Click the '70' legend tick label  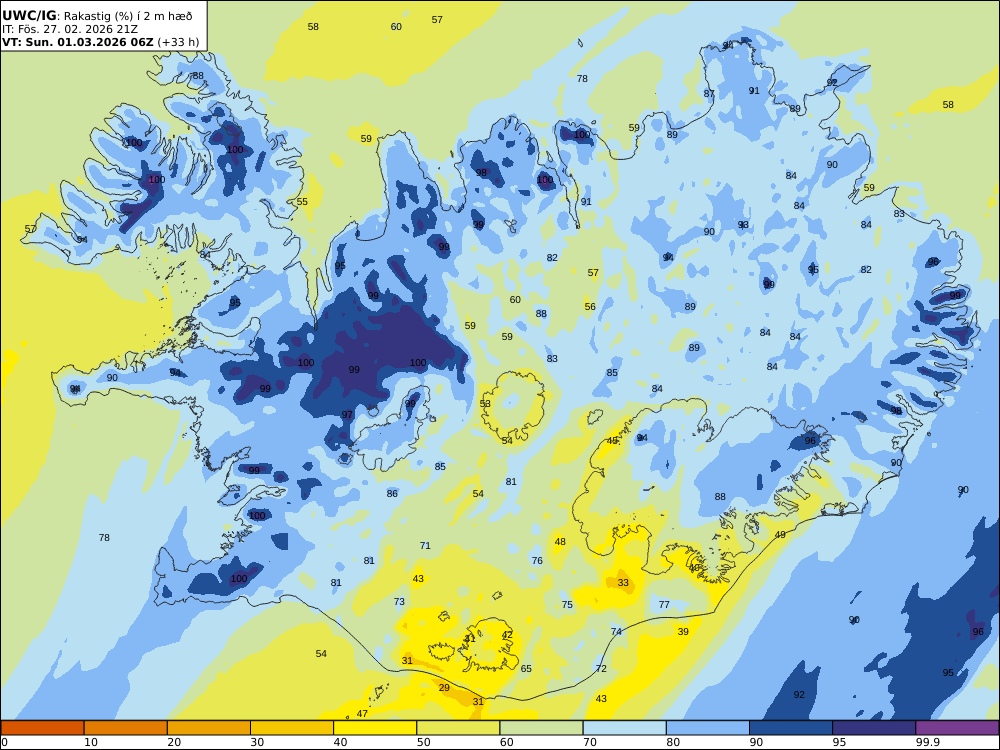click(x=590, y=742)
